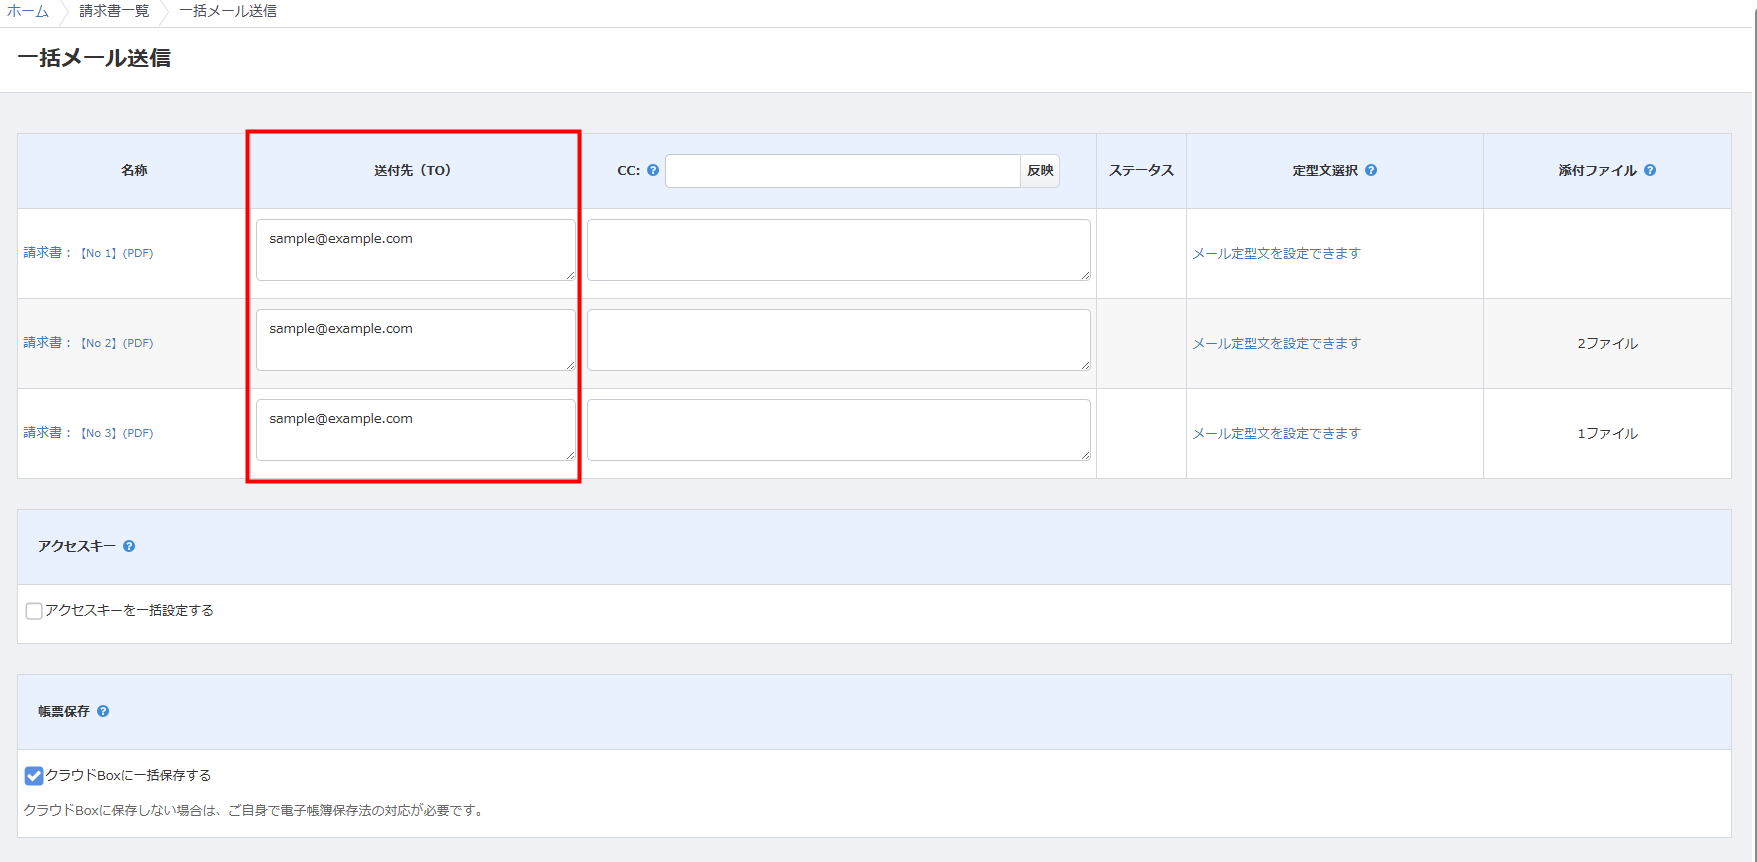Enable アクセスキーを一括設定する checkbox
1757x862 pixels.
pyautogui.click(x=34, y=611)
